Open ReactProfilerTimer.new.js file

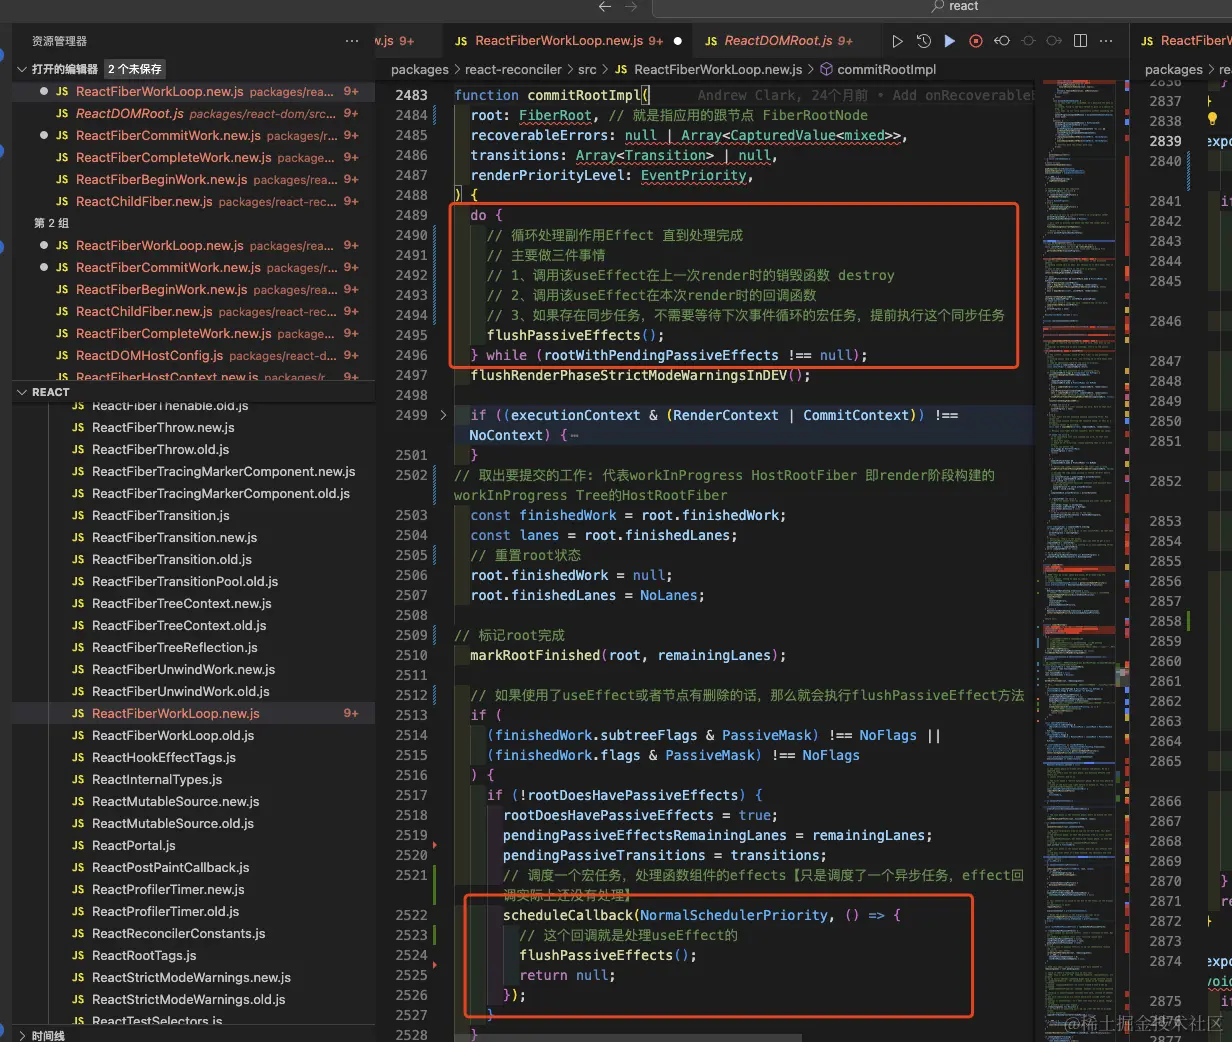click(x=193, y=889)
